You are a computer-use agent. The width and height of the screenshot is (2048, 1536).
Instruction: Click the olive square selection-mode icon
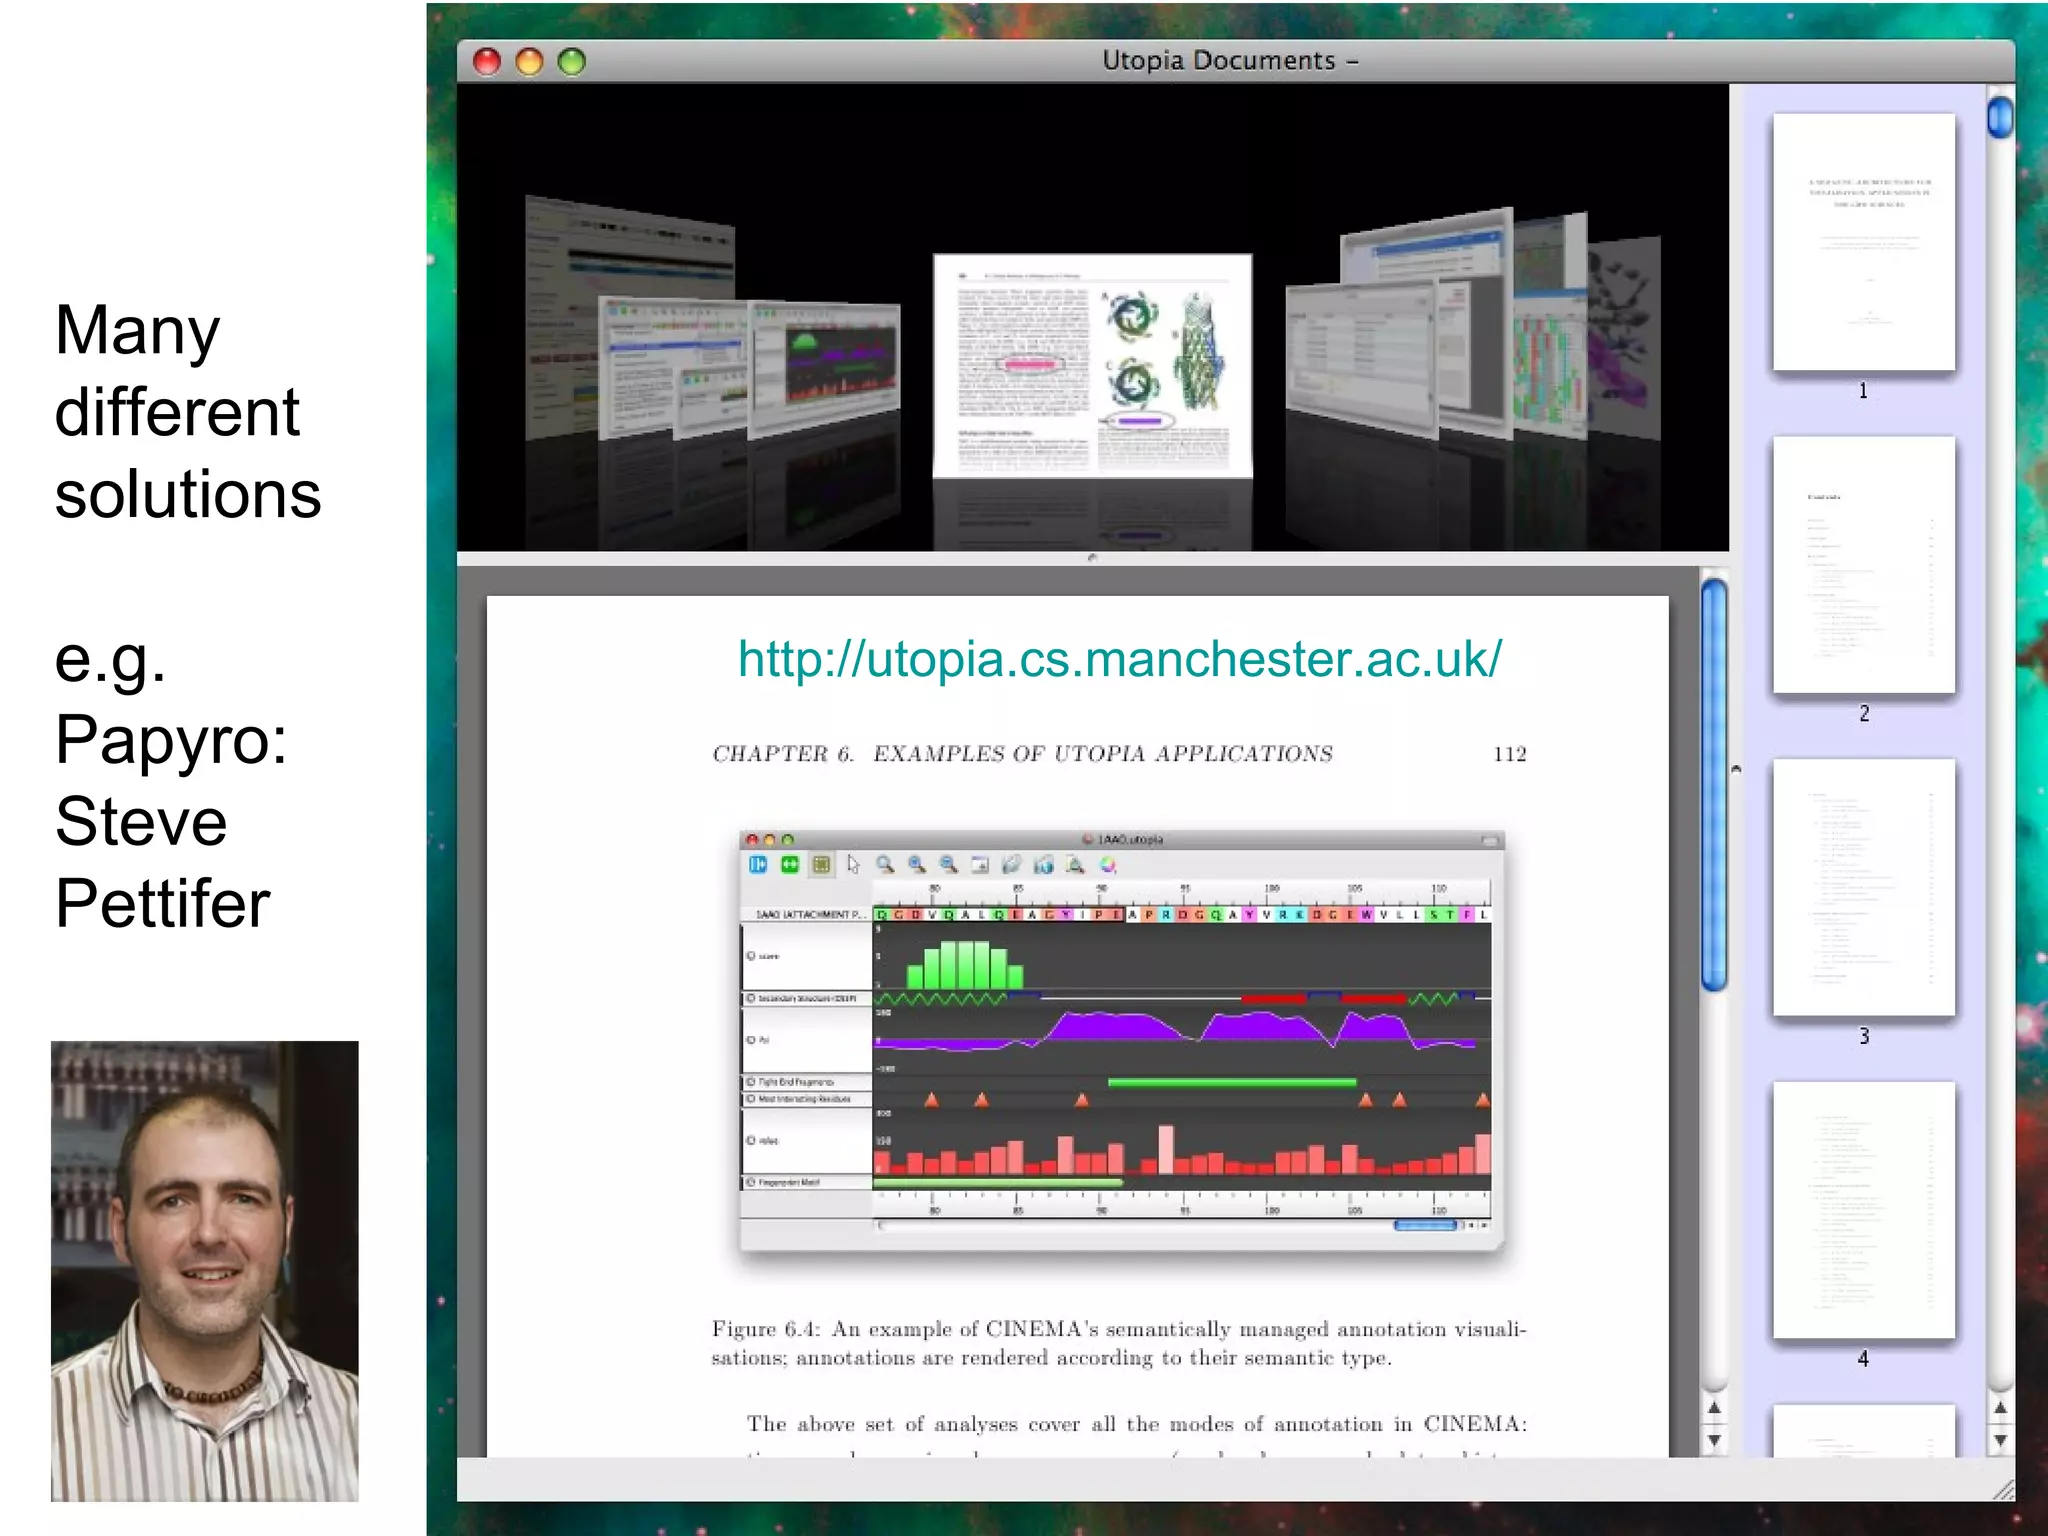coord(821,865)
